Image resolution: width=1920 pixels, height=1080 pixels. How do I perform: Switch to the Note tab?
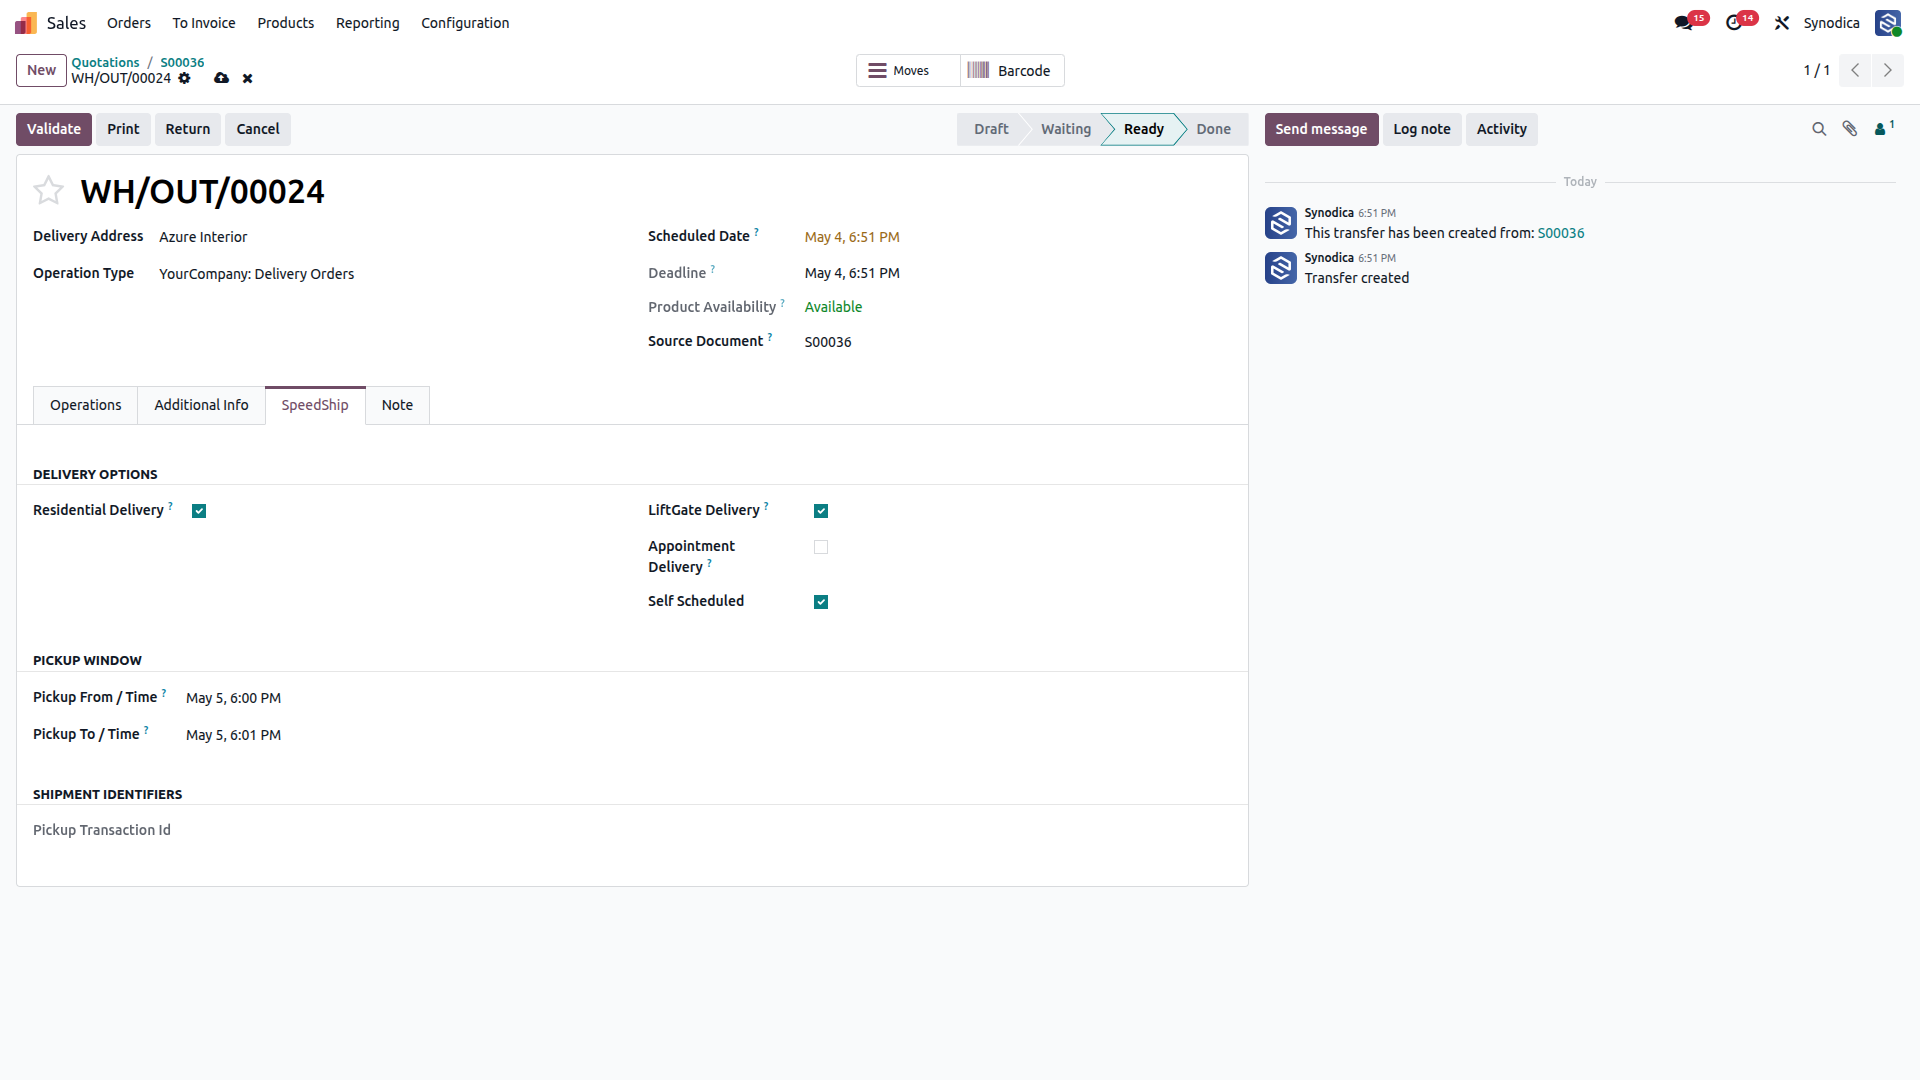[x=397, y=405]
